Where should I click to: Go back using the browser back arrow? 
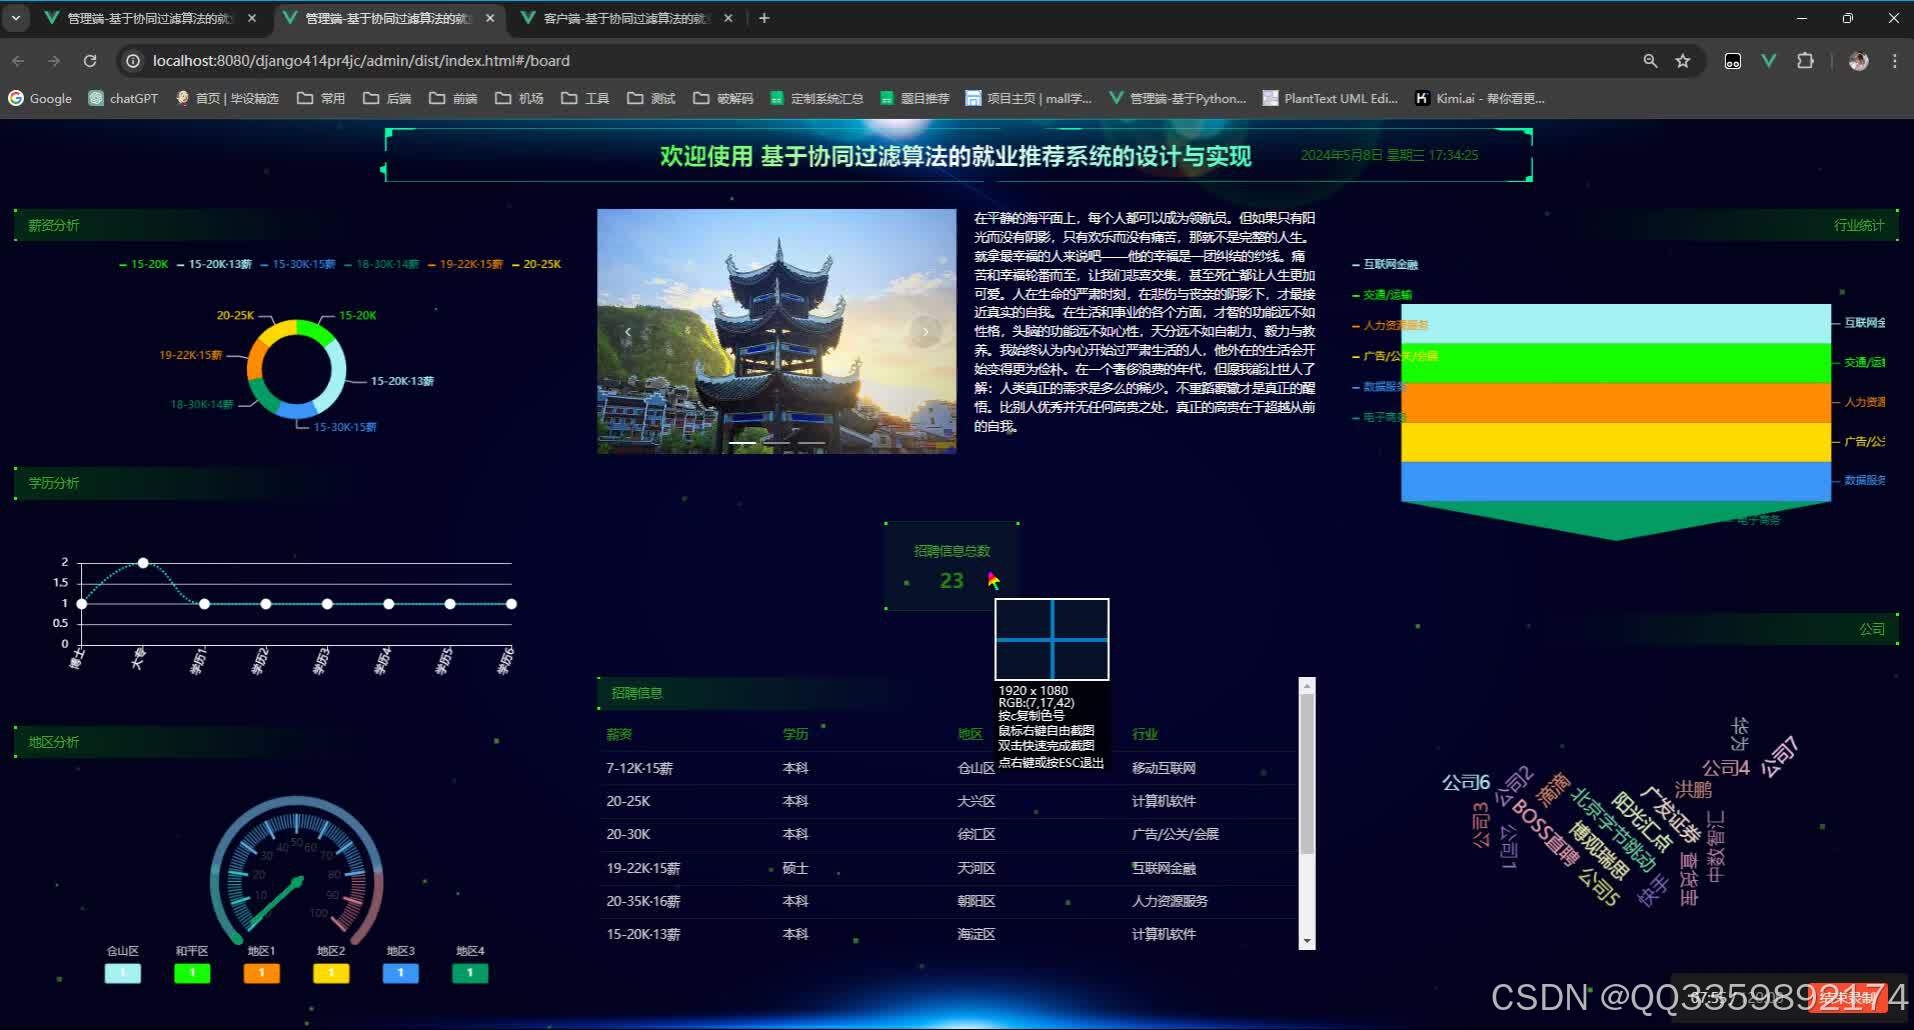click(x=18, y=61)
